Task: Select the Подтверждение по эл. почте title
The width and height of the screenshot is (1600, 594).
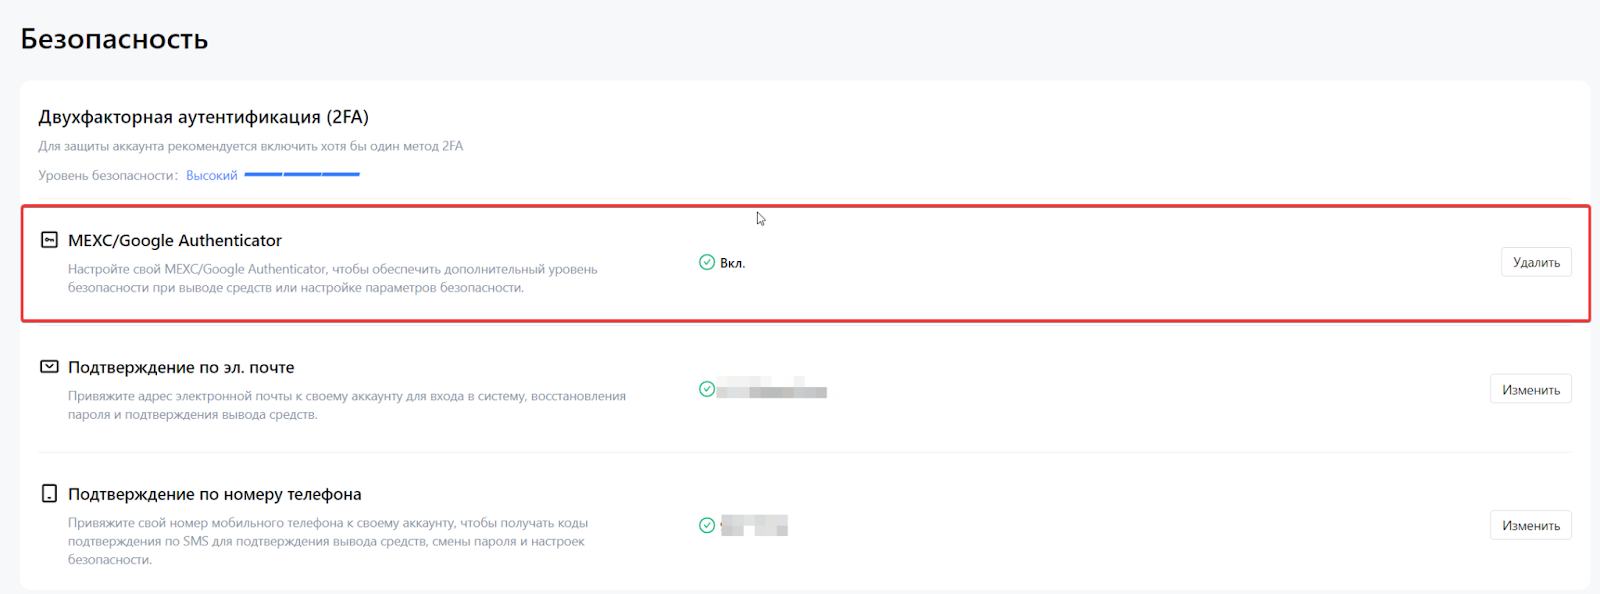Action: [x=181, y=368]
